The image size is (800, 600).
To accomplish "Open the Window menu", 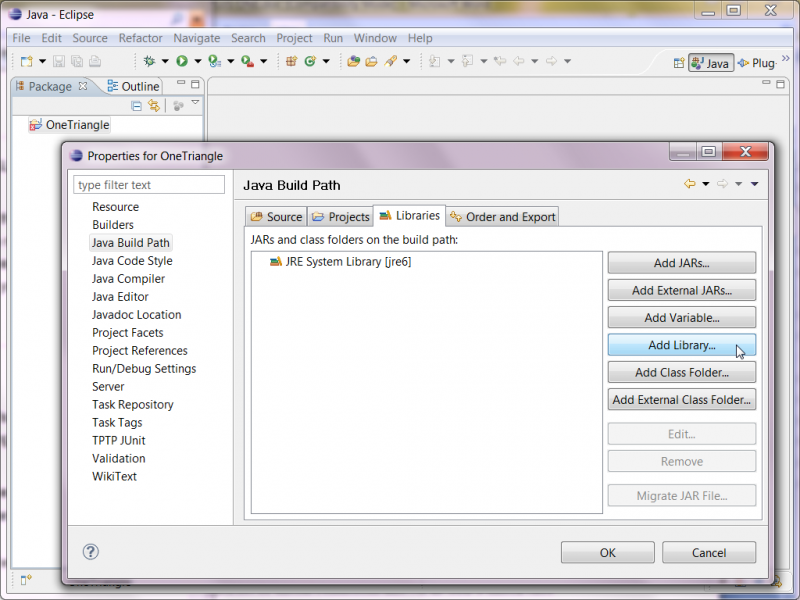I will tap(375, 38).
